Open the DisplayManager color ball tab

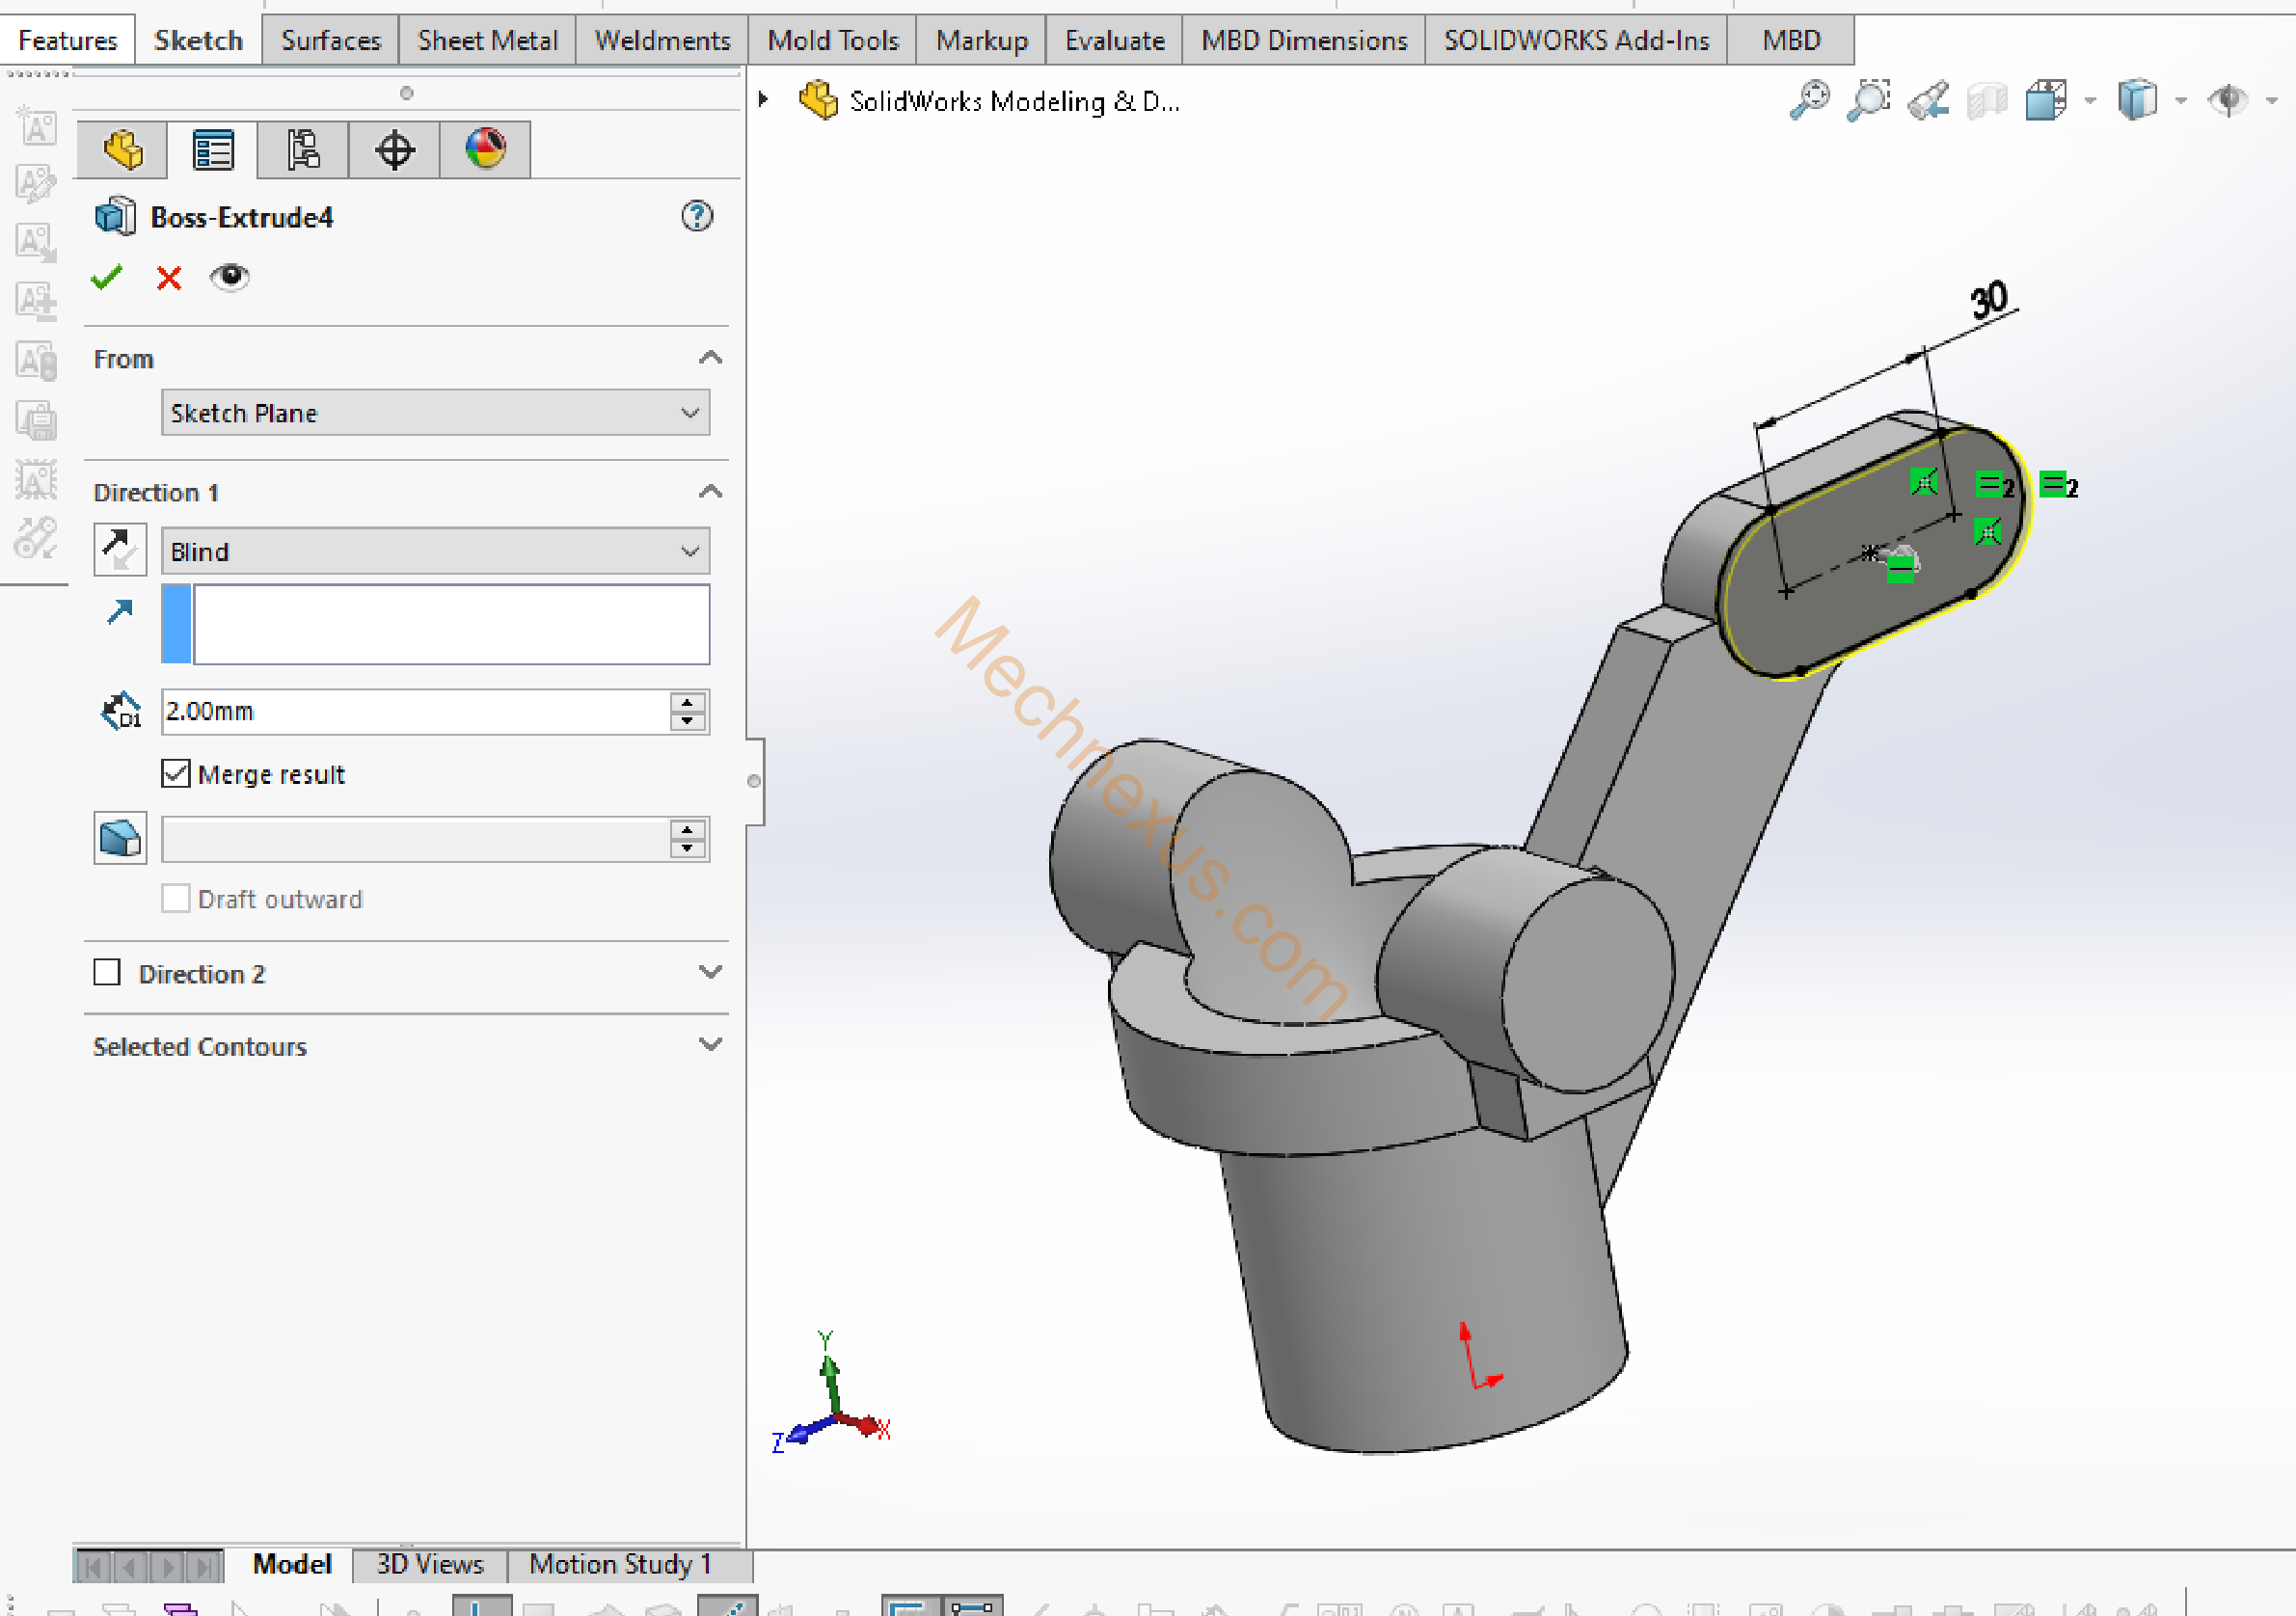485,151
